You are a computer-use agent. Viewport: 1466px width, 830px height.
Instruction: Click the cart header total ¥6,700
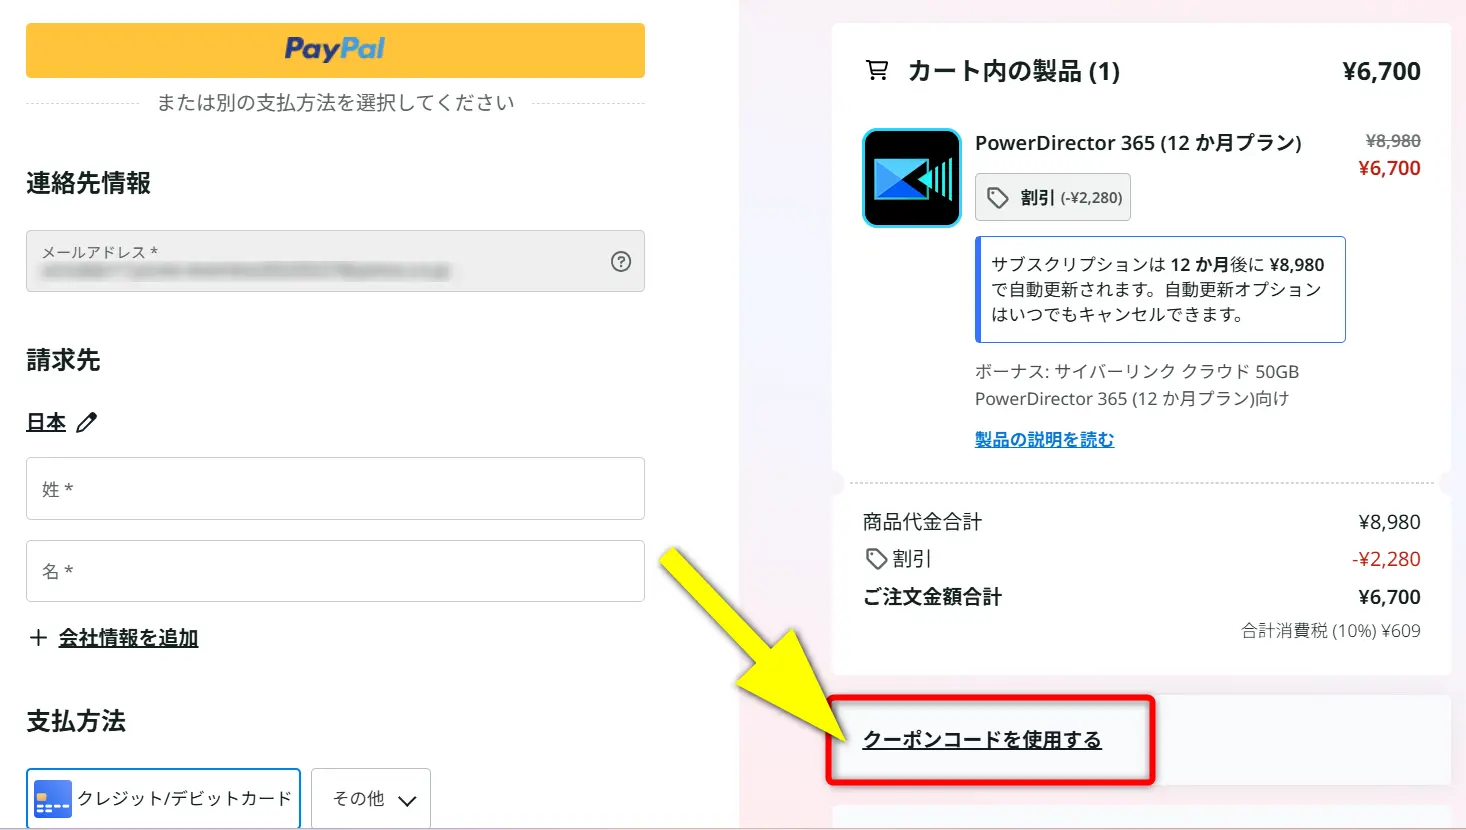tap(1381, 71)
